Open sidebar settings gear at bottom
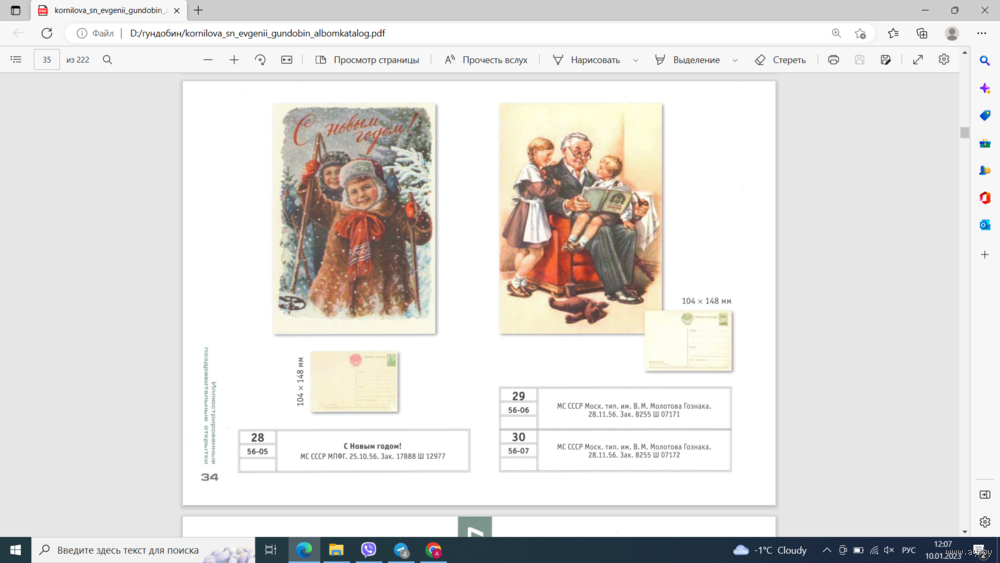This screenshot has height=563, width=1000. point(985,522)
